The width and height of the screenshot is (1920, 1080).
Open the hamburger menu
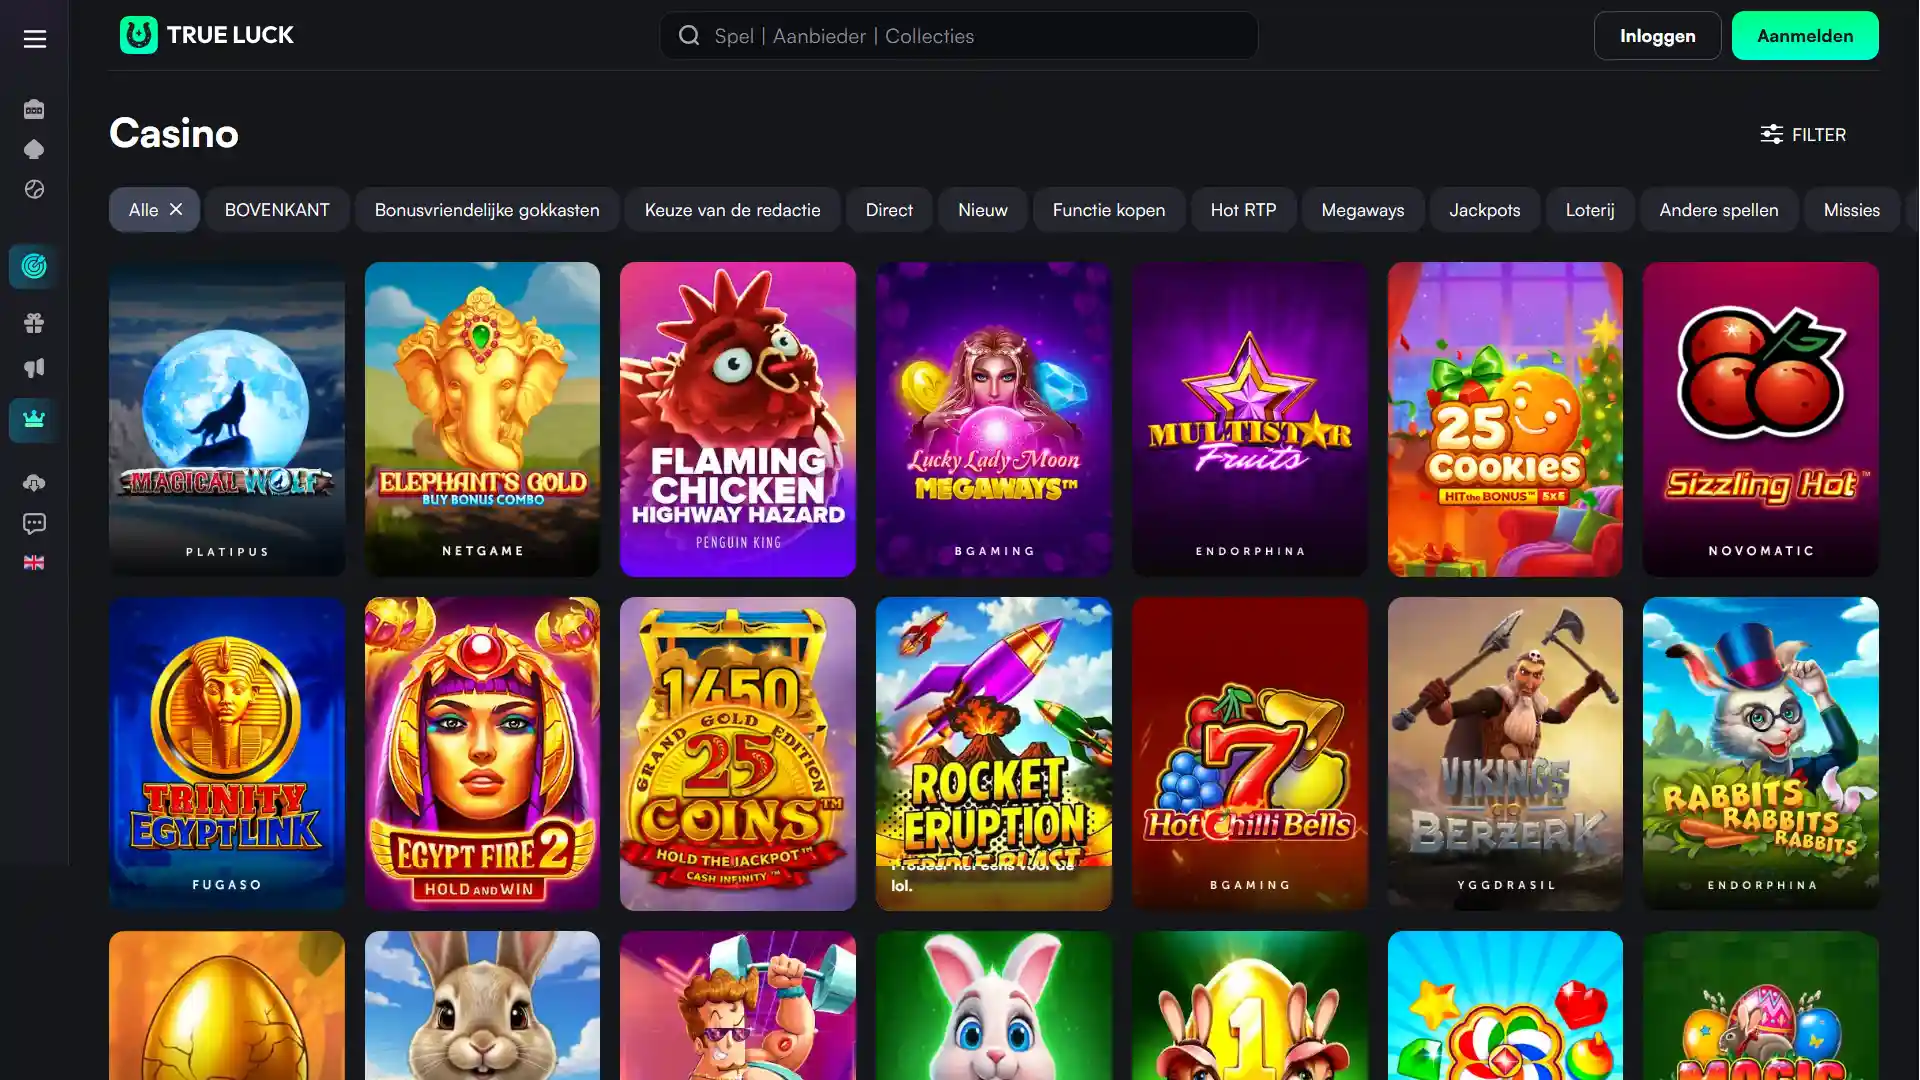tap(35, 39)
